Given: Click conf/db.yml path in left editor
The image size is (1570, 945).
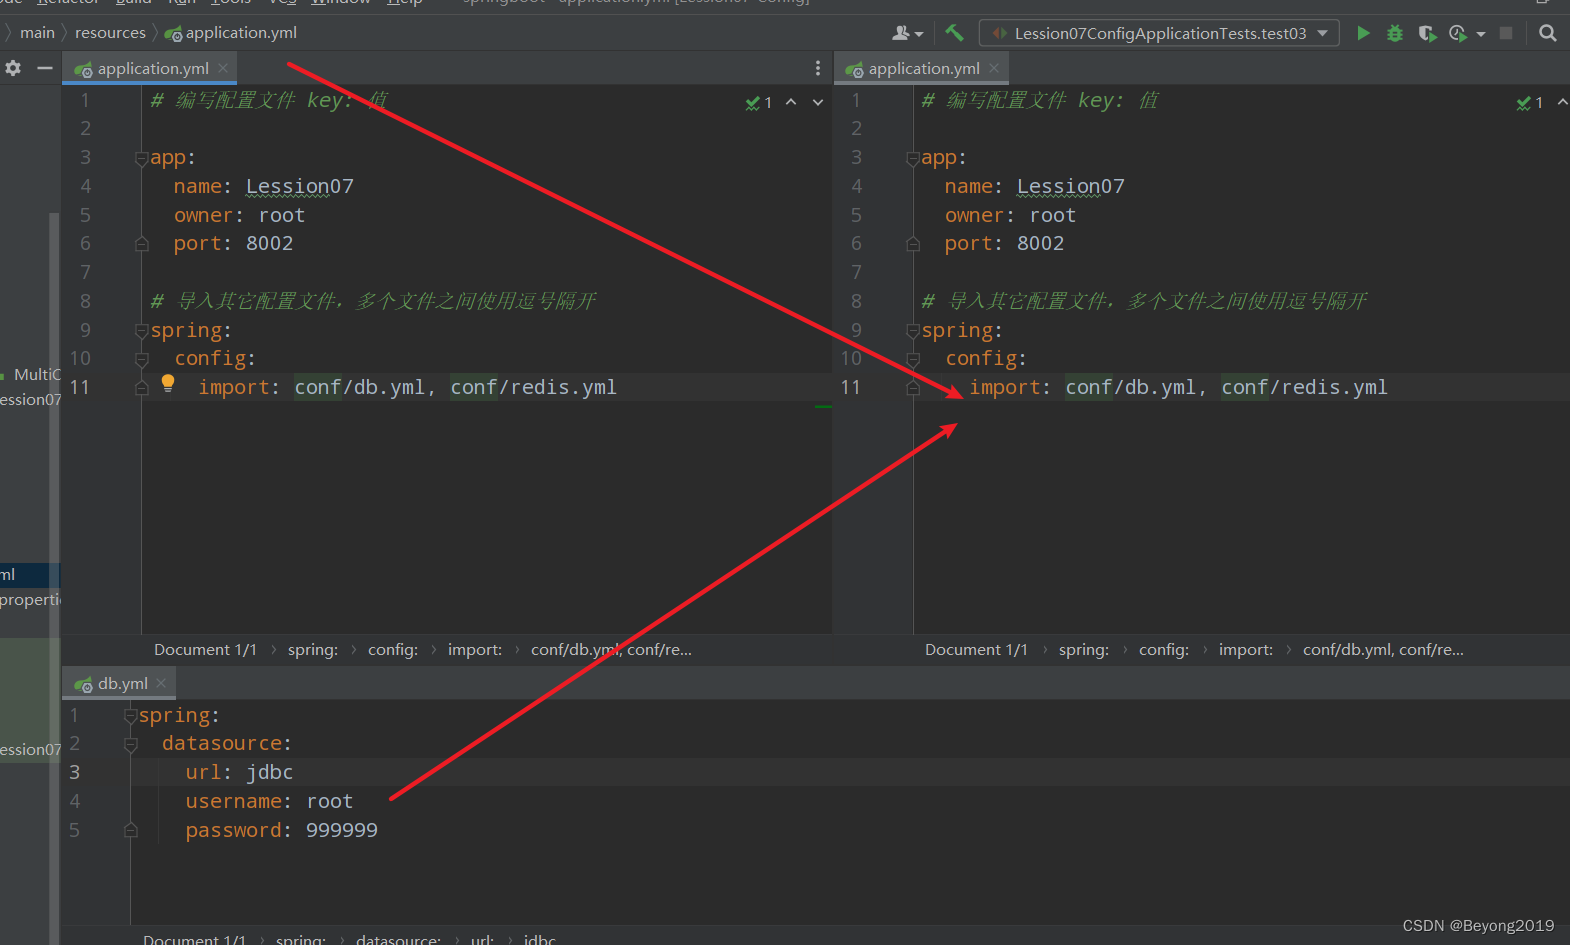Looking at the screenshot, I should (x=360, y=388).
